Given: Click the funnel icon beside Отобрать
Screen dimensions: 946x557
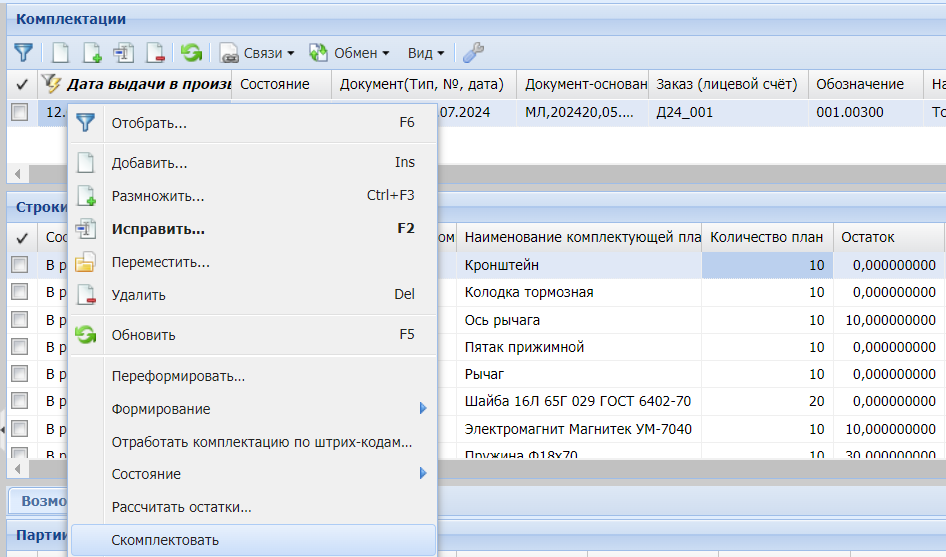Looking at the screenshot, I should (87, 123).
